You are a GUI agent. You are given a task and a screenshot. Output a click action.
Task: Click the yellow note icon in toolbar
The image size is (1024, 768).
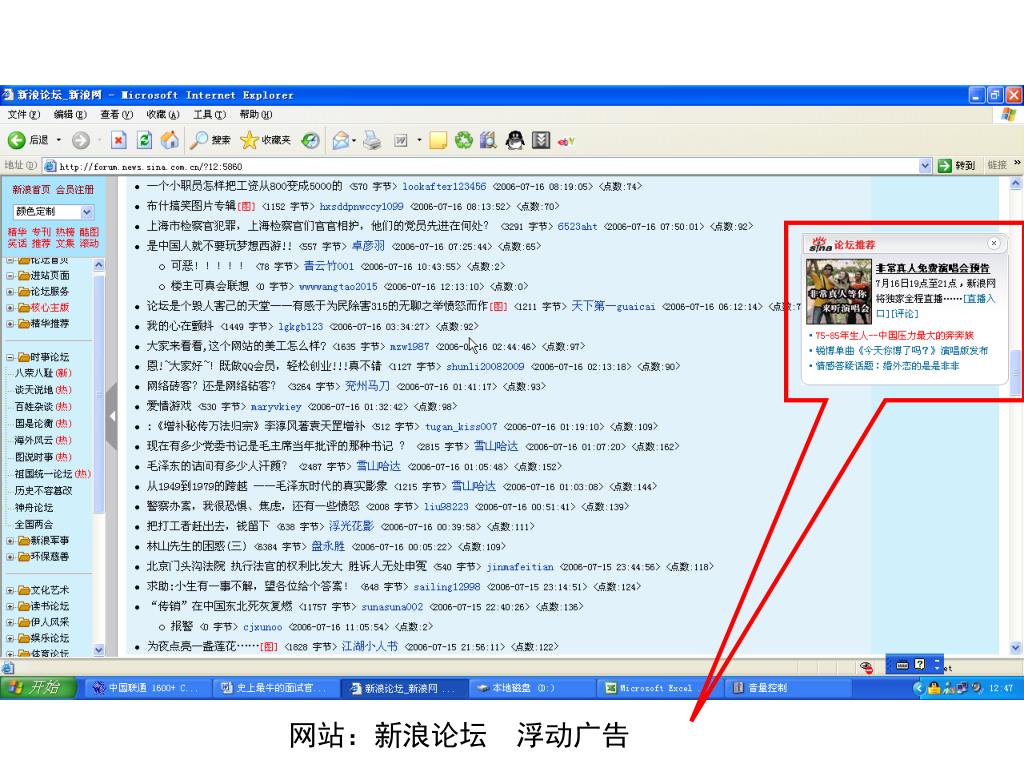(x=438, y=140)
